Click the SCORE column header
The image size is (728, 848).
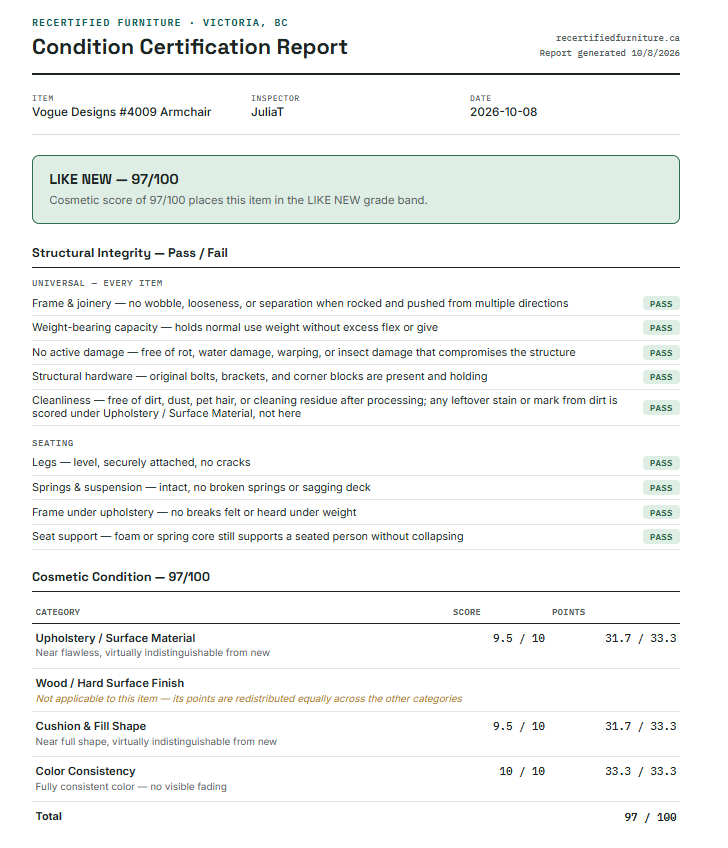[x=467, y=612]
